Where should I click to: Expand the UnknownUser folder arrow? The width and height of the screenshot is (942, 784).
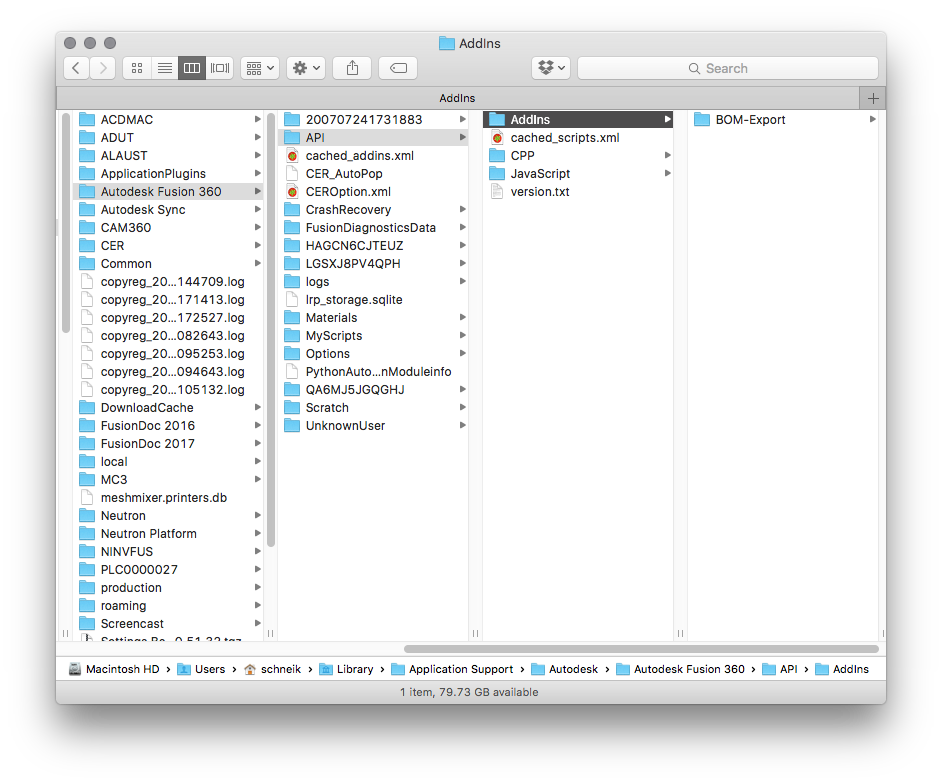463,426
